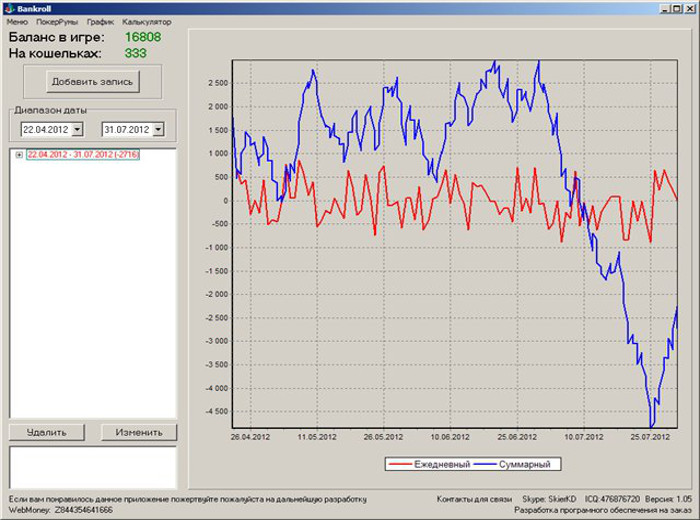700x520 pixels.
Task: Open the Калькулятор menu
Action: 147,21
